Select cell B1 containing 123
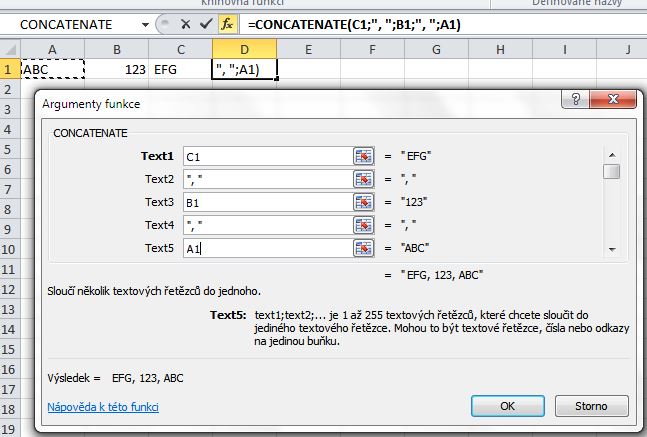647x437 pixels. click(117, 70)
